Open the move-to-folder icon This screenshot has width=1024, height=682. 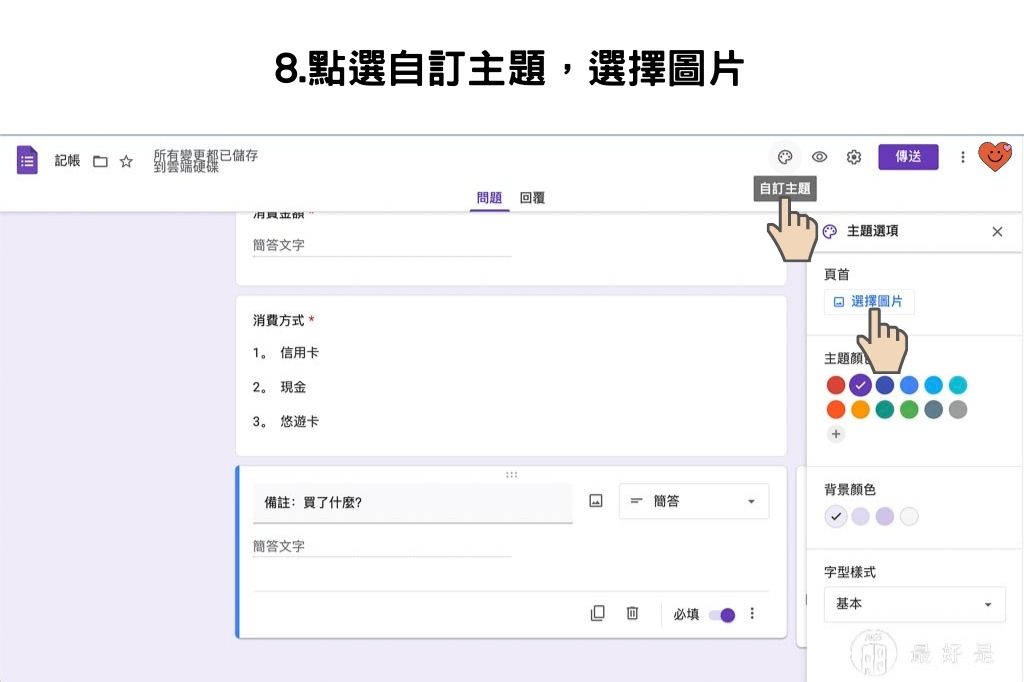pyautogui.click(x=101, y=160)
